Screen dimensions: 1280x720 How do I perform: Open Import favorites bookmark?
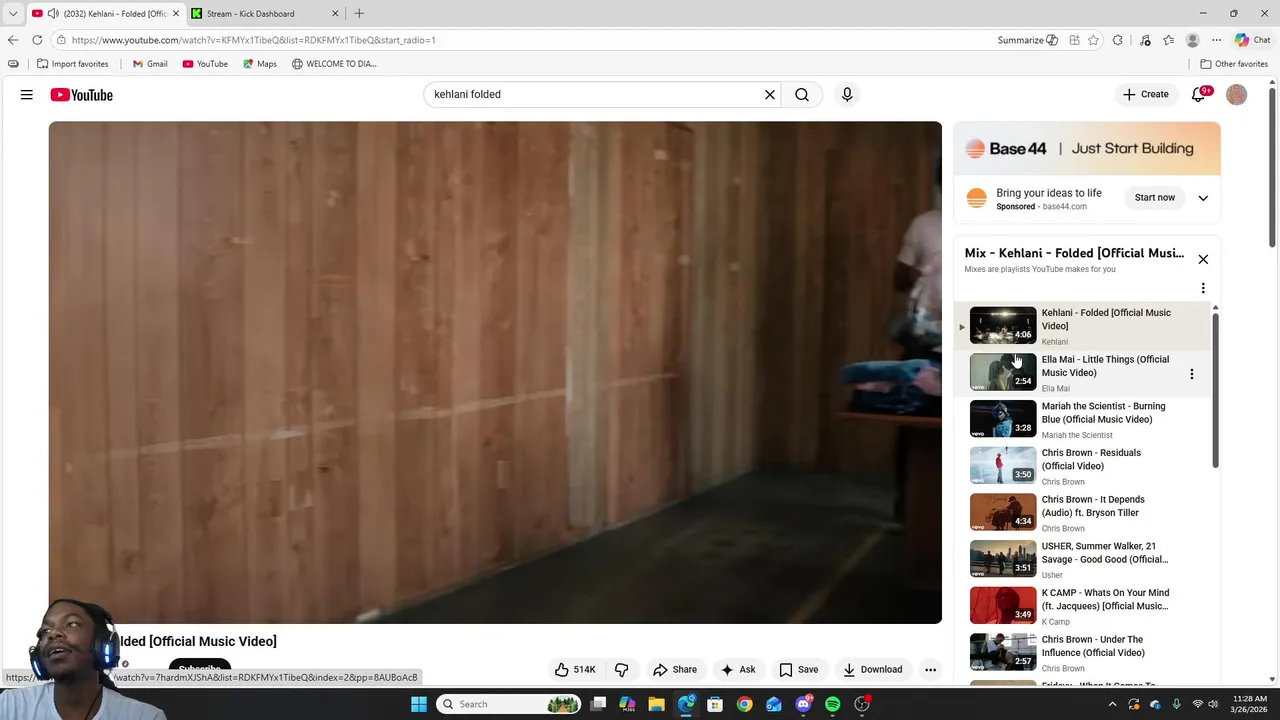pos(72,64)
